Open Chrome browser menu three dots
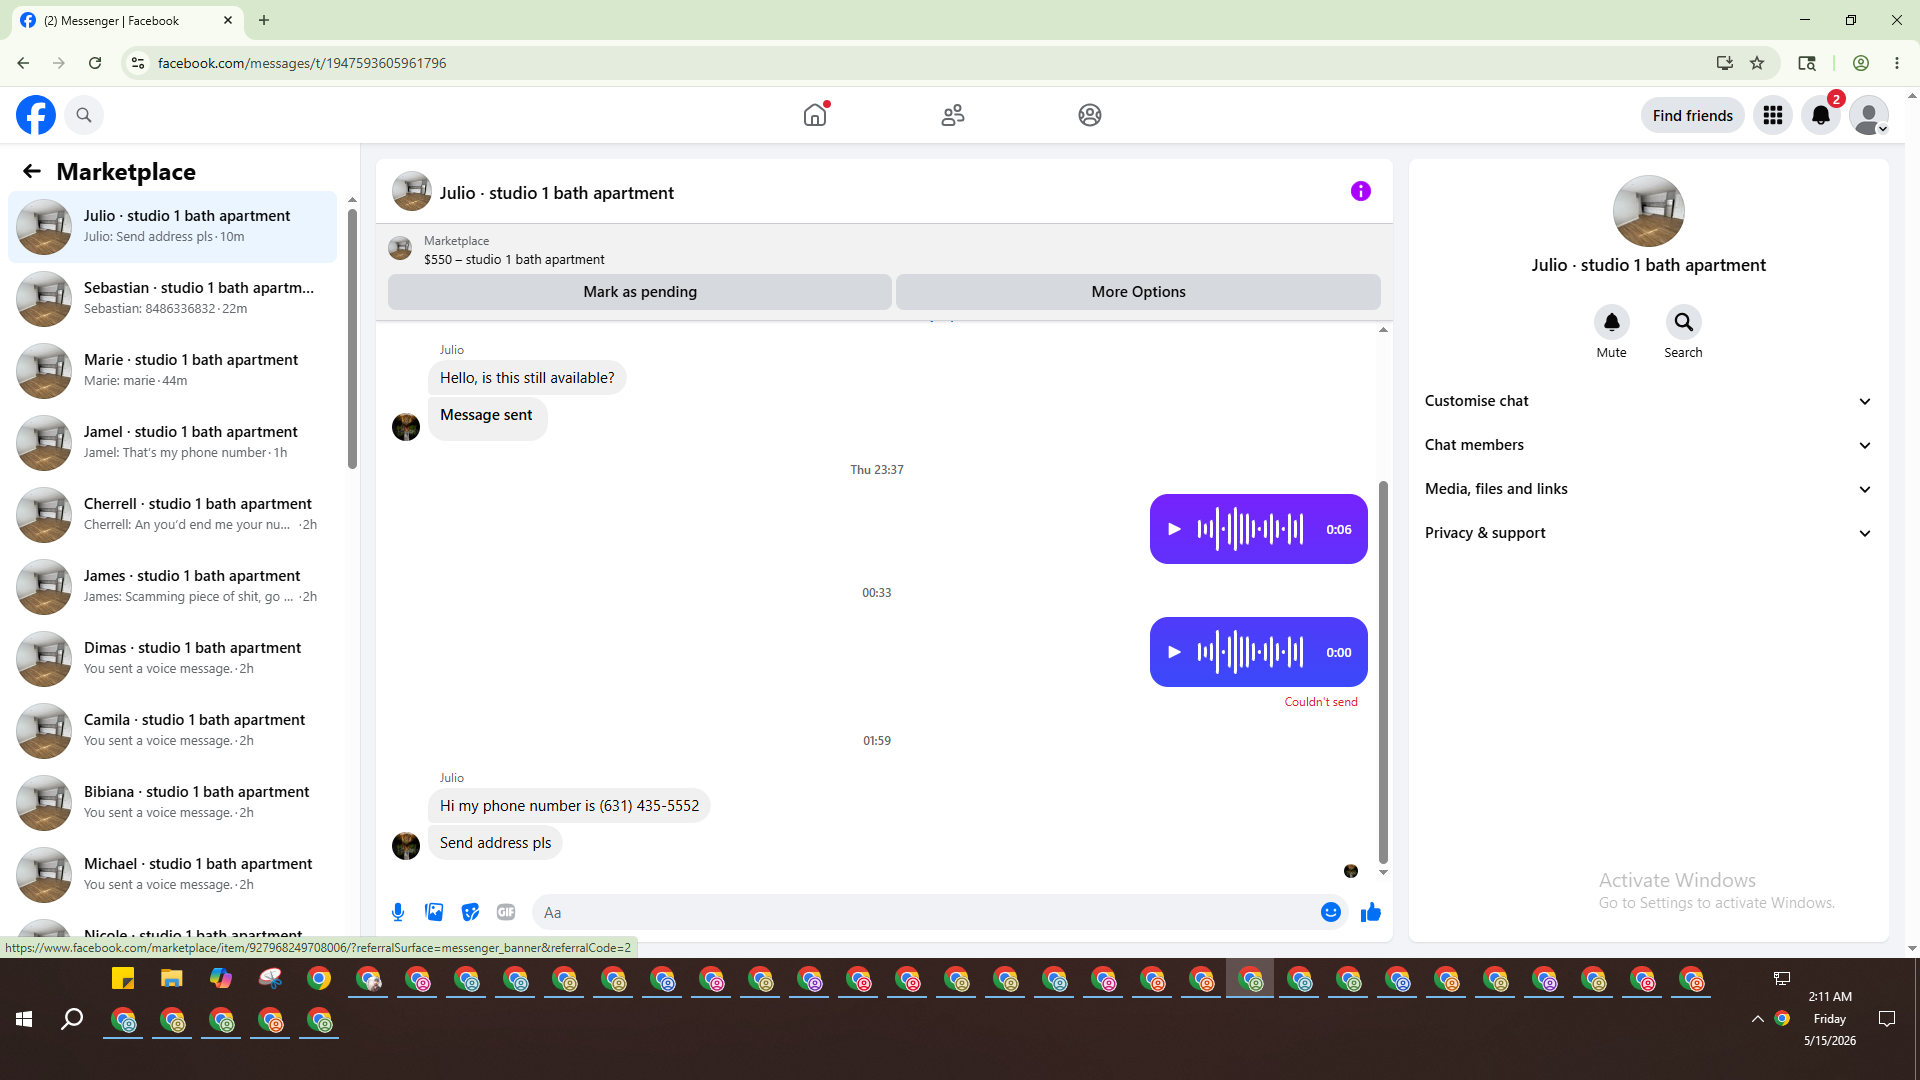 click(x=1897, y=63)
